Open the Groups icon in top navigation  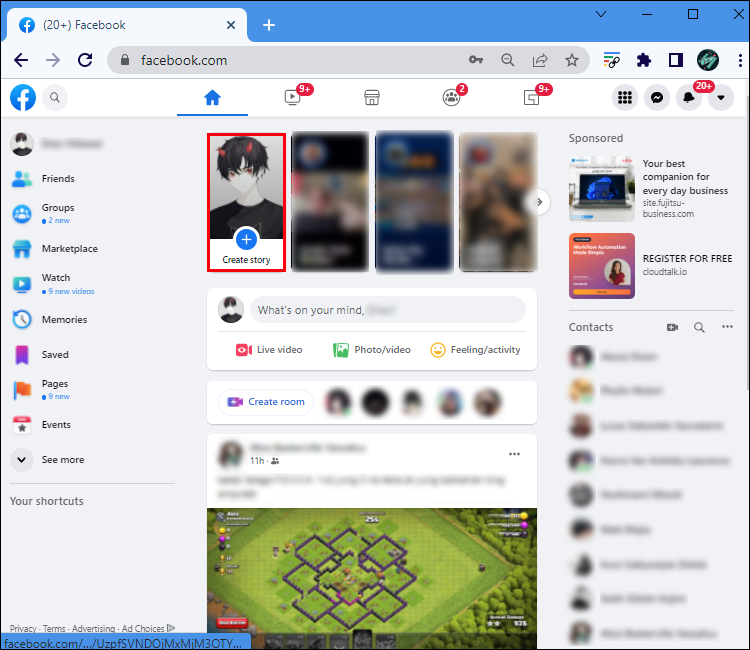pos(452,98)
